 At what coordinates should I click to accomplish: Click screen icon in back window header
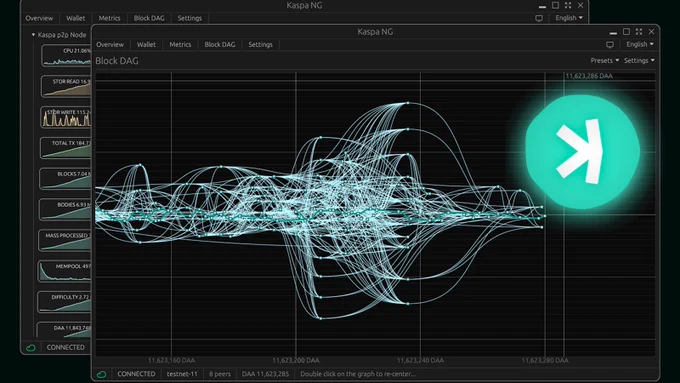click(x=539, y=18)
